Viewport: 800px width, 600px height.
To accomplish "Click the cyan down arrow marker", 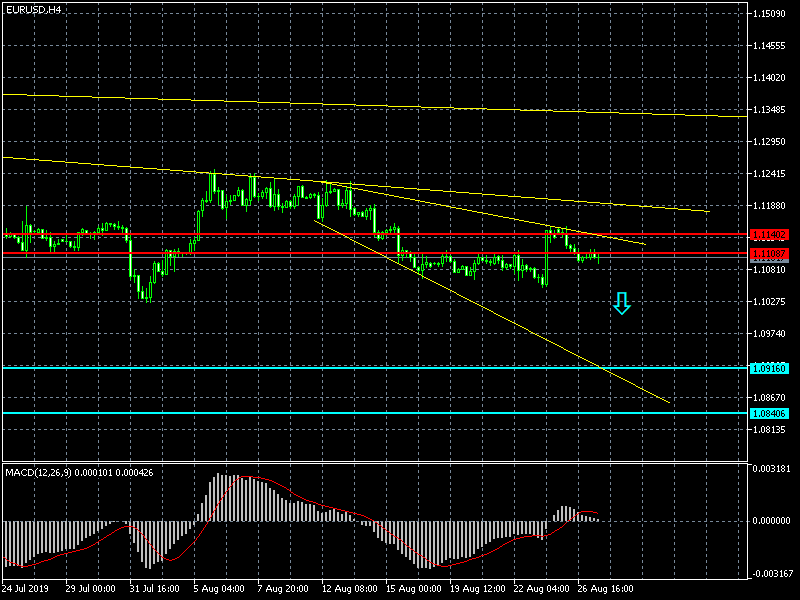I will [x=621, y=303].
